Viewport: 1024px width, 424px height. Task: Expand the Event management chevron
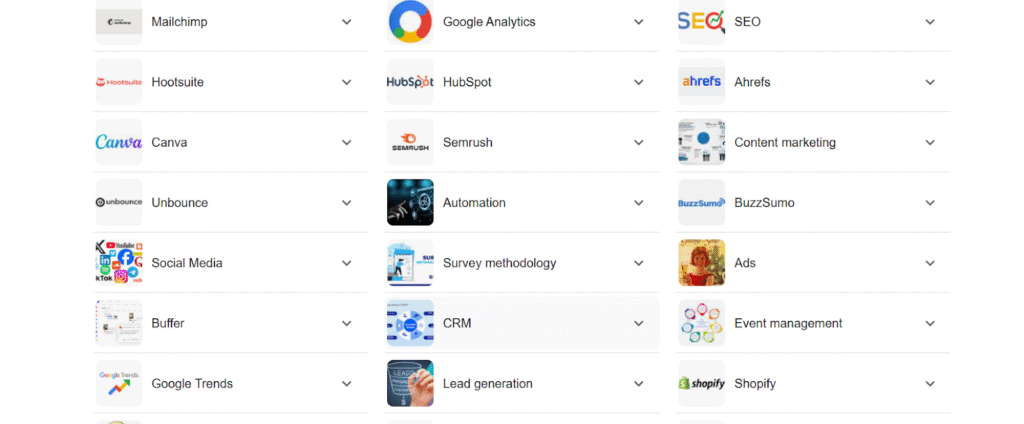coord(930,323)
